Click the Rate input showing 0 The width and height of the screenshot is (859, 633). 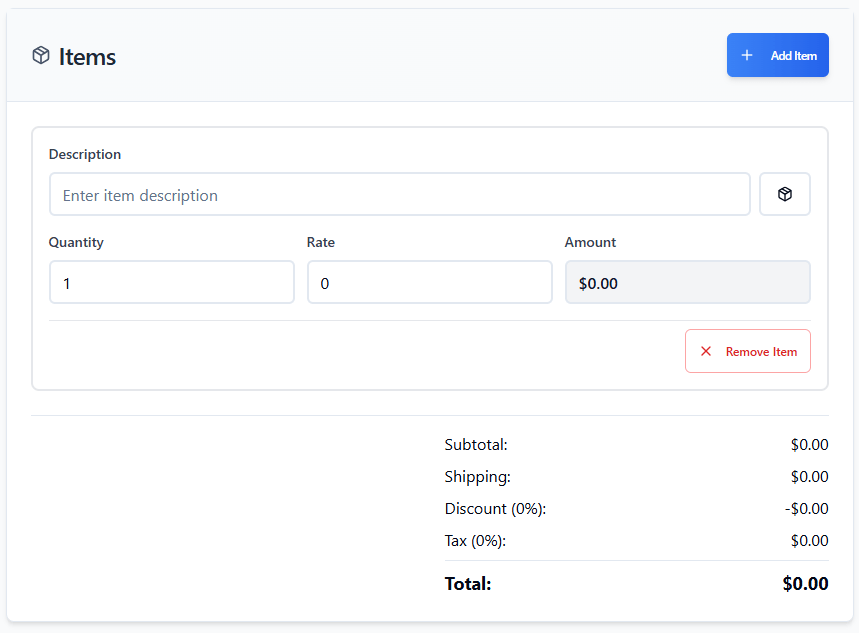pos(429,282)
